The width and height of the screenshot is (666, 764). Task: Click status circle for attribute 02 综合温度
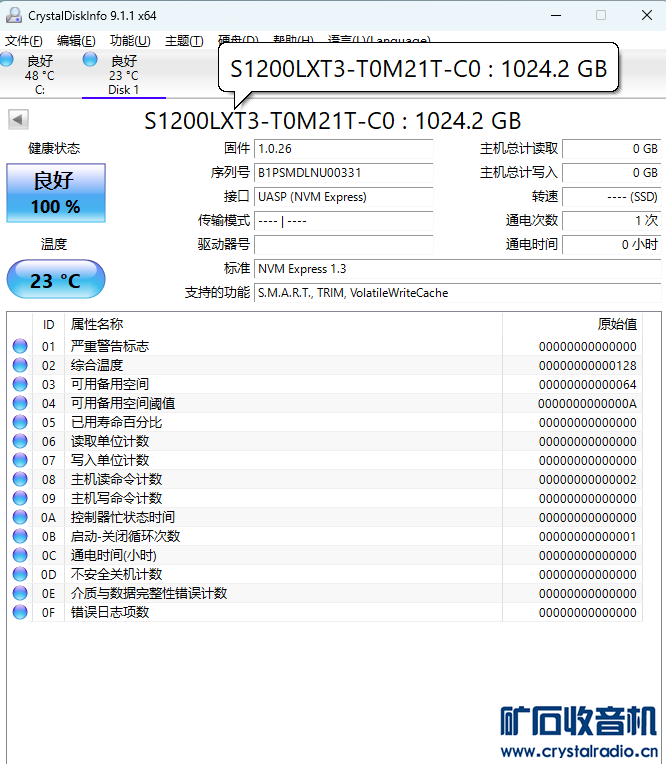point(20,365)
